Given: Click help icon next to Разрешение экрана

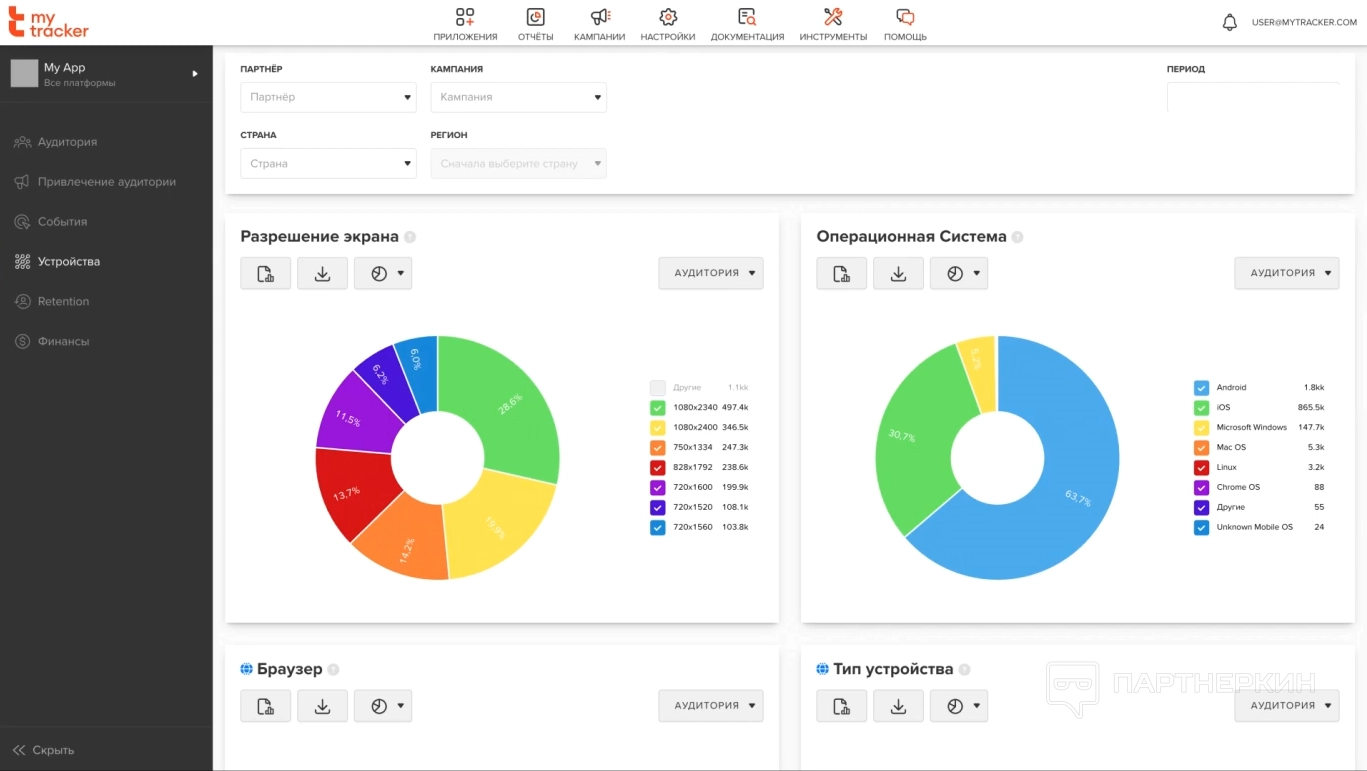Looking at the screenshot, I should tap(410, 238).
